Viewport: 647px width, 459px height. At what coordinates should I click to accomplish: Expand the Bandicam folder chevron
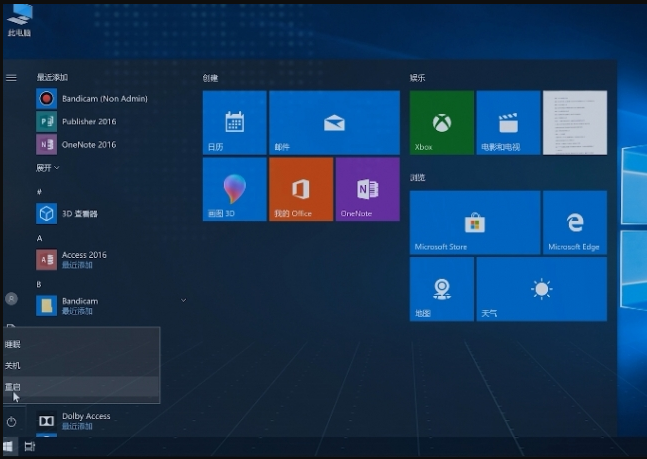point(183,300)
